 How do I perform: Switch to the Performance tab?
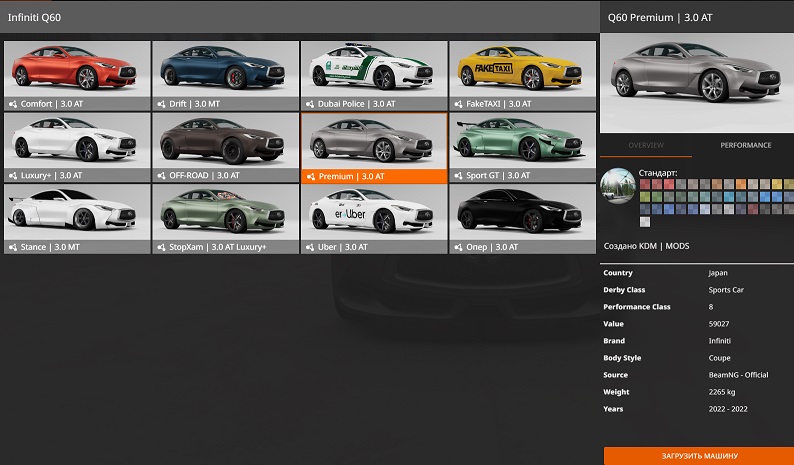click(745, 145)
